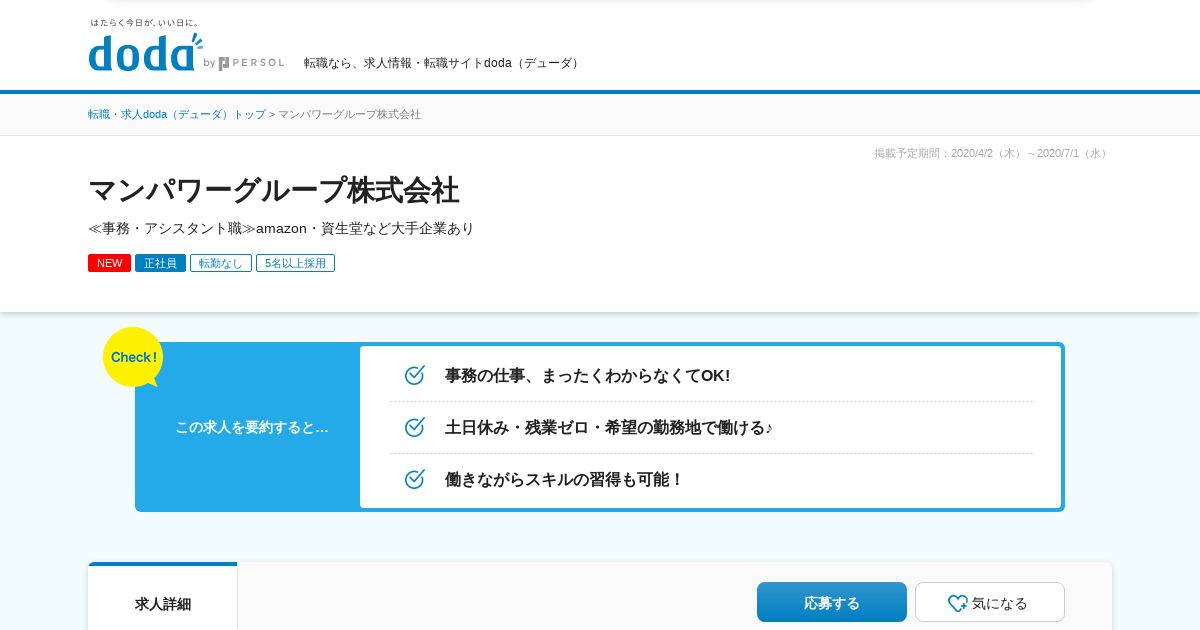Click the company title マンパワーグループ株式会社
The height and width of the screenshot is (630, 1200).
coord(273,190)
